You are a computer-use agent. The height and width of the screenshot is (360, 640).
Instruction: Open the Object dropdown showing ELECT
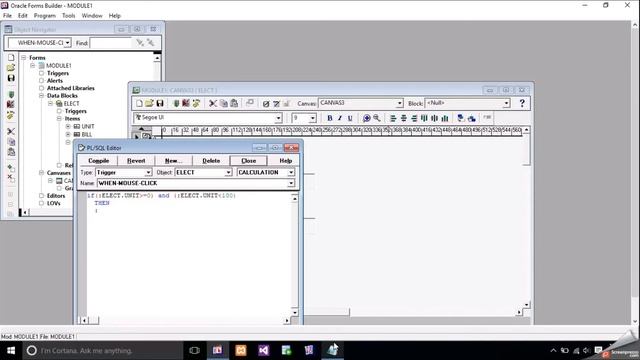tap(228, 173)
